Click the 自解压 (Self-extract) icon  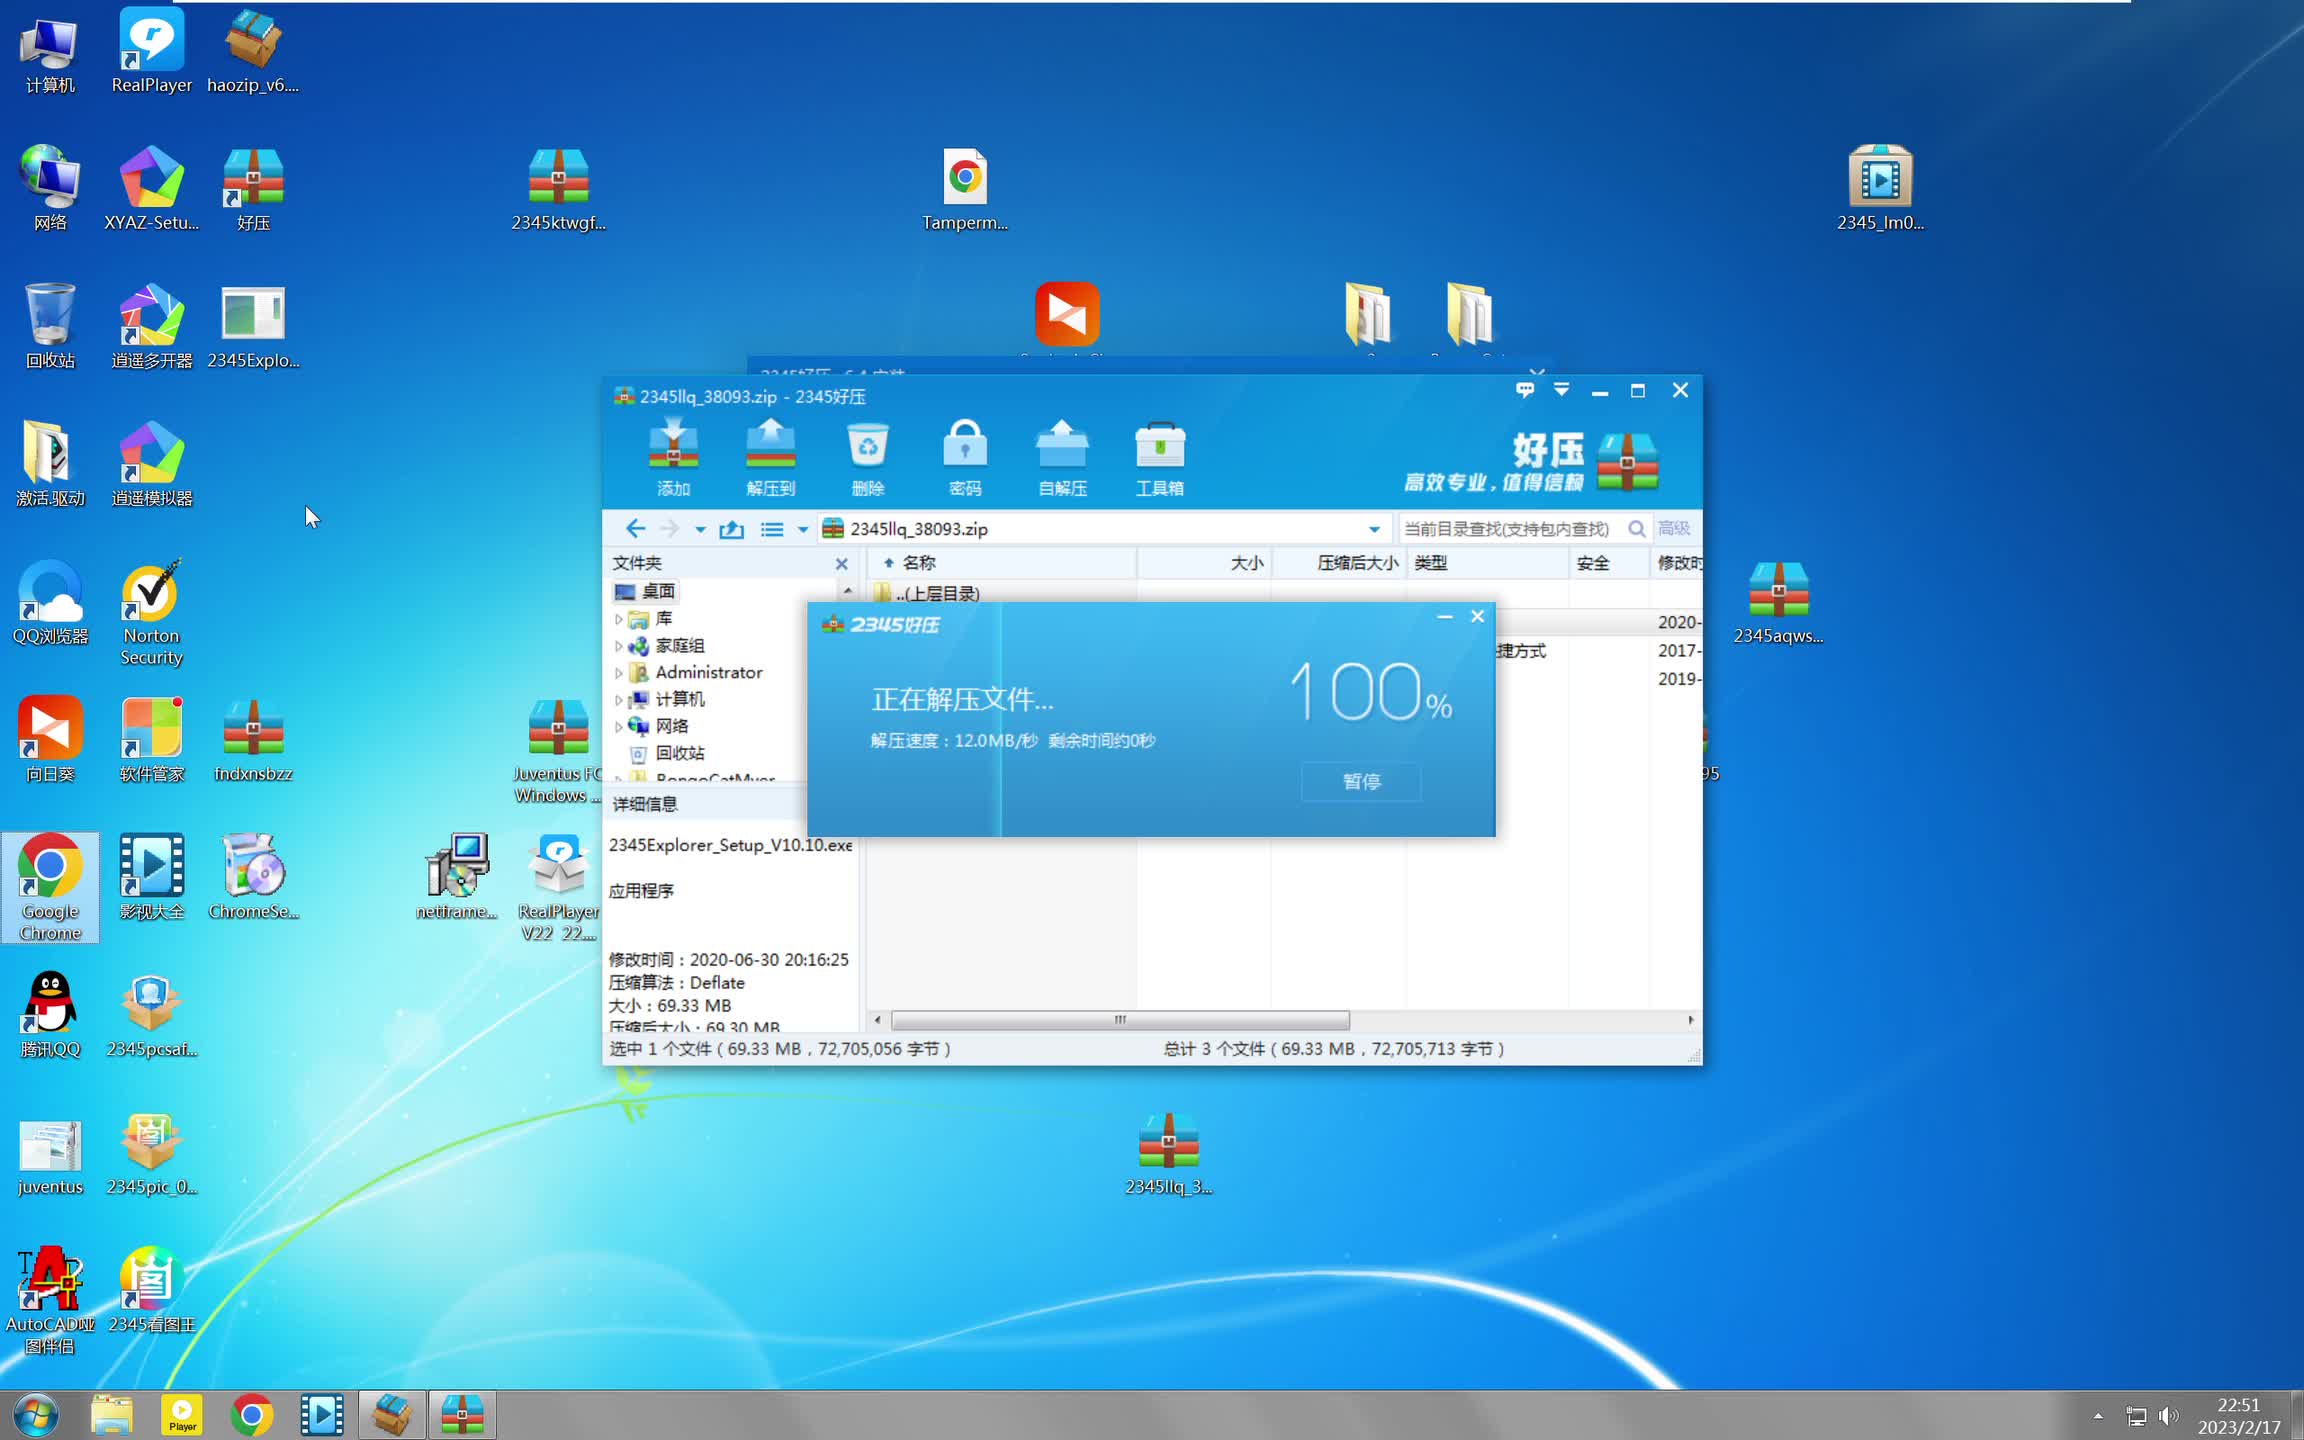[x=1062, y=456]
